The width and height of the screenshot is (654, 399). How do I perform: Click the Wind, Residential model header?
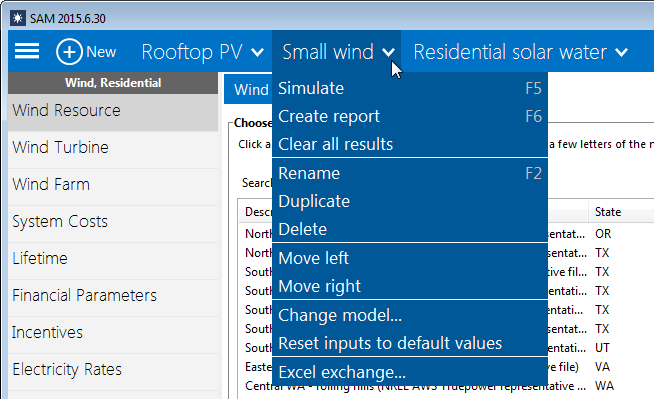point(113,83)
